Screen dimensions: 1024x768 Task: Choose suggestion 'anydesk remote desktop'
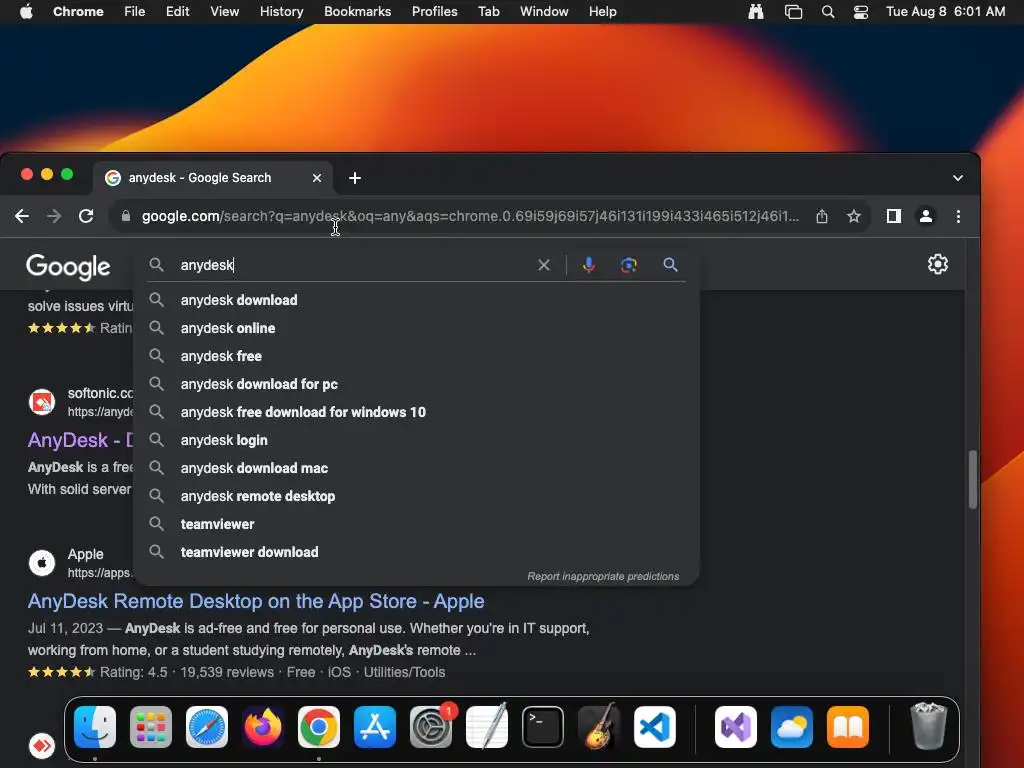pos(417,496)
